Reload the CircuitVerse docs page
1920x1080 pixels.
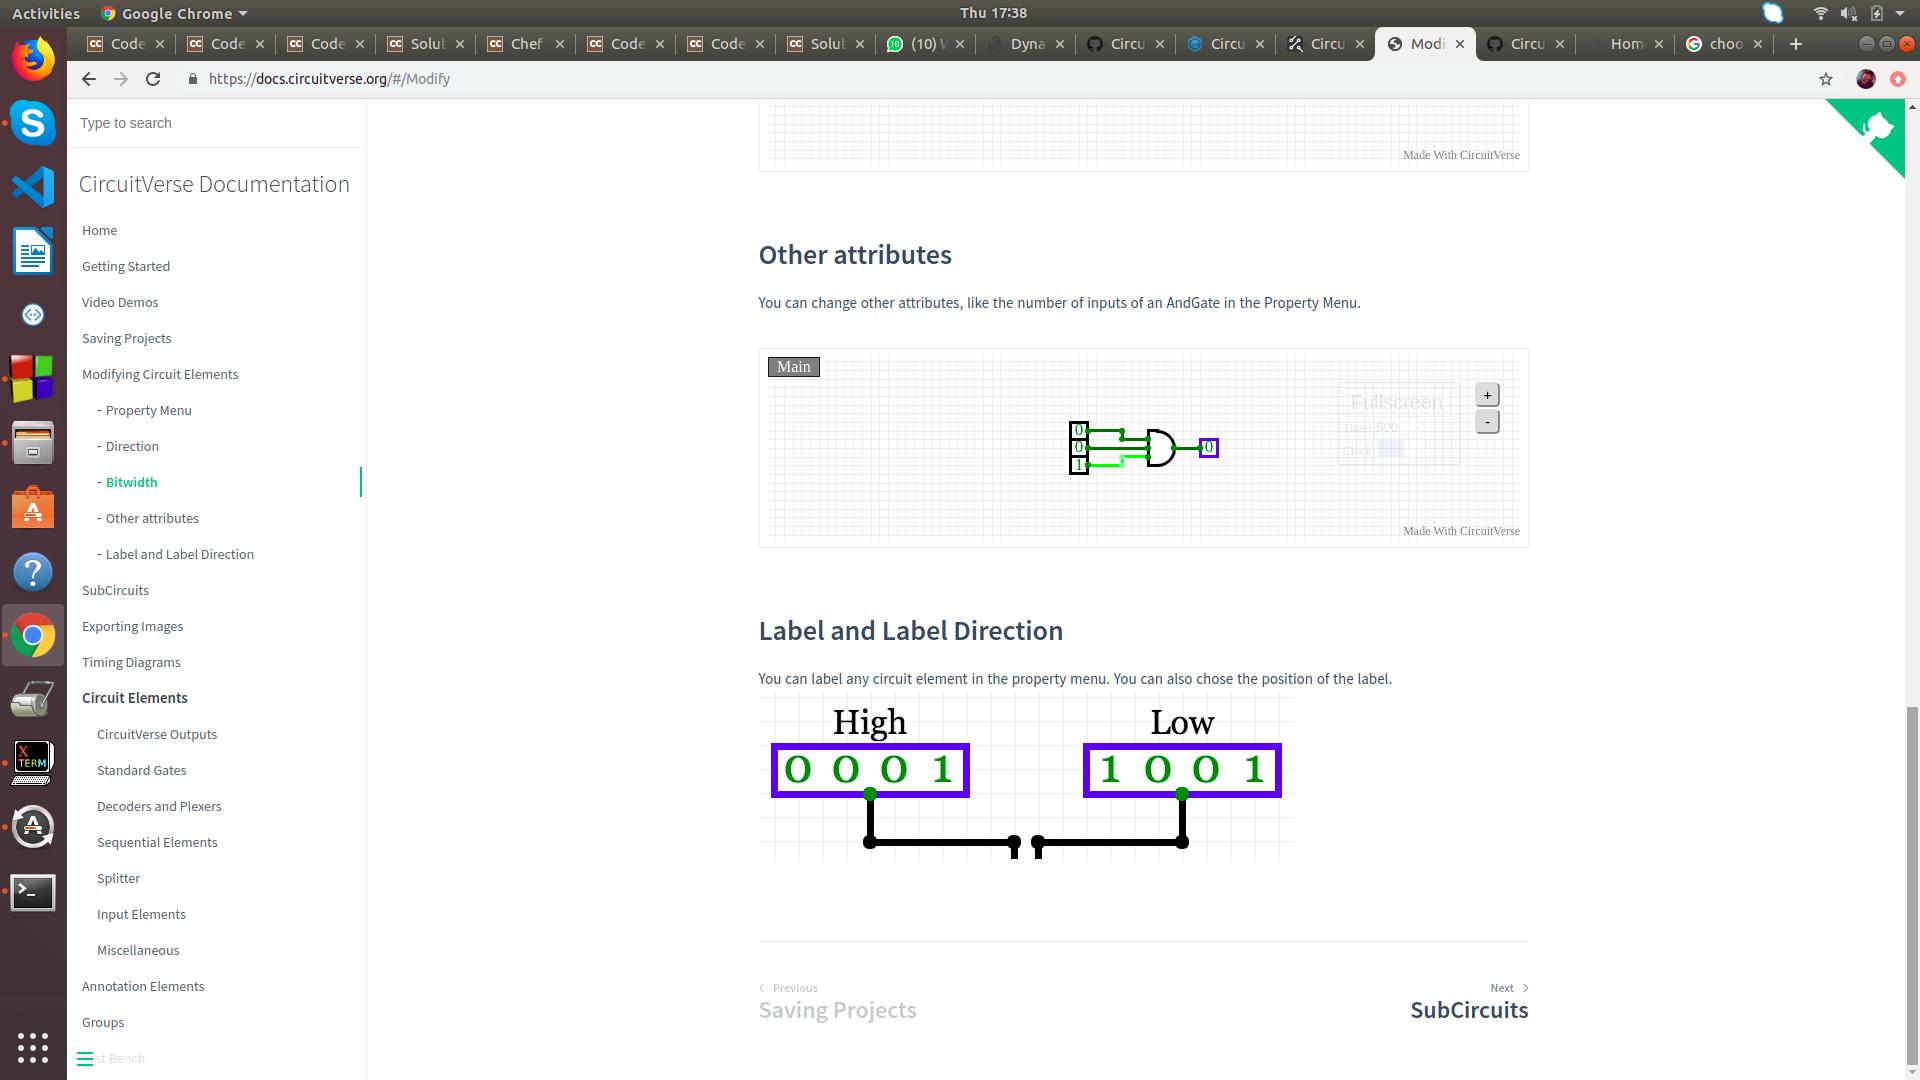point(152,79)
